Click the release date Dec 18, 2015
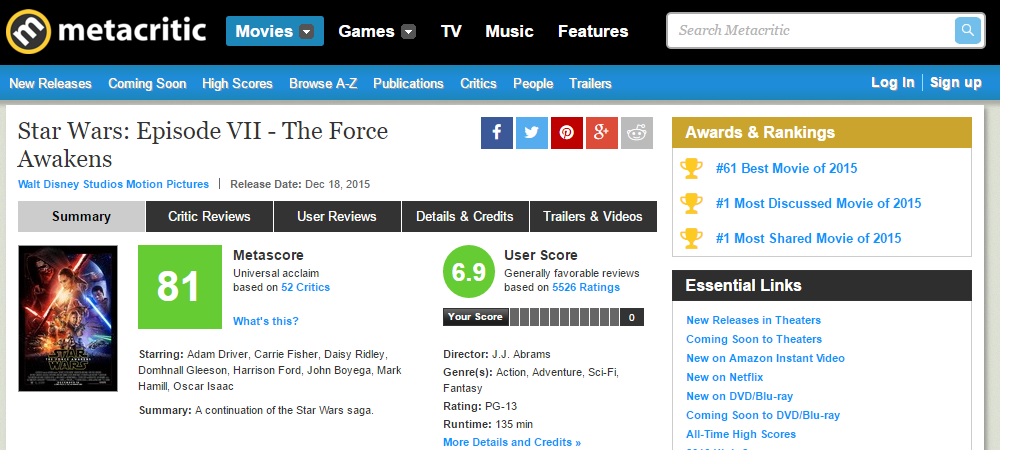 (338, 184)
